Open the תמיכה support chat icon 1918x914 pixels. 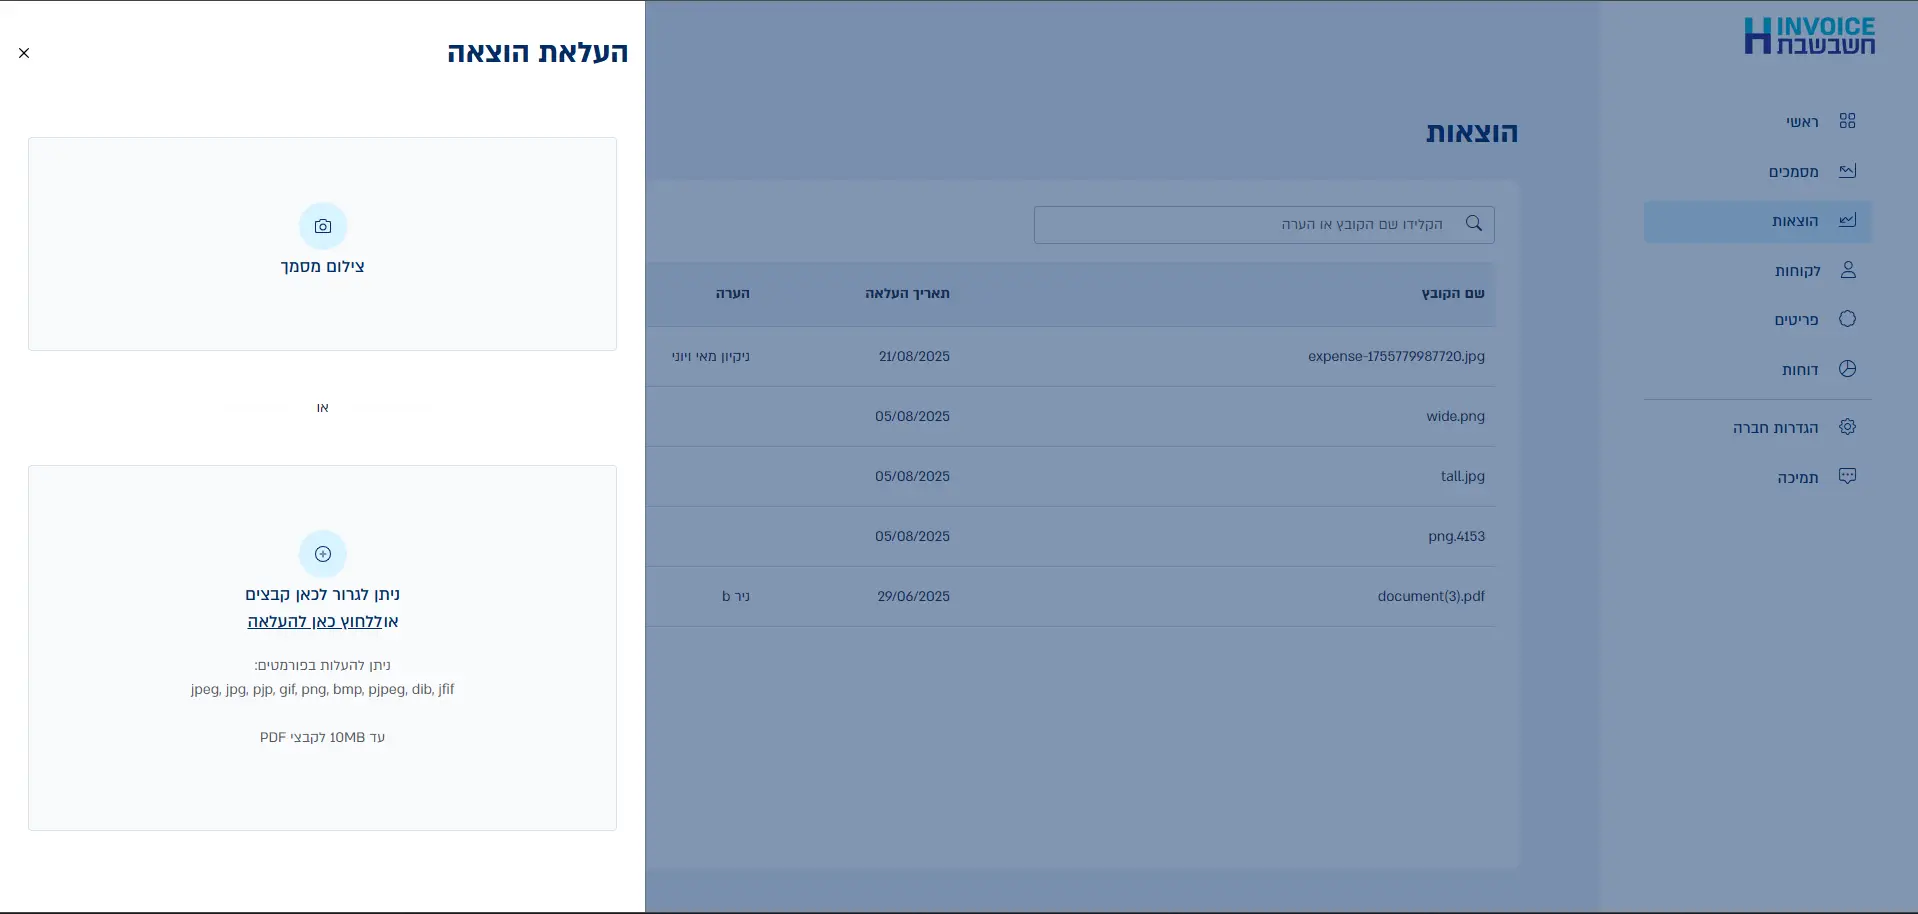click(x=1847, y=477)
